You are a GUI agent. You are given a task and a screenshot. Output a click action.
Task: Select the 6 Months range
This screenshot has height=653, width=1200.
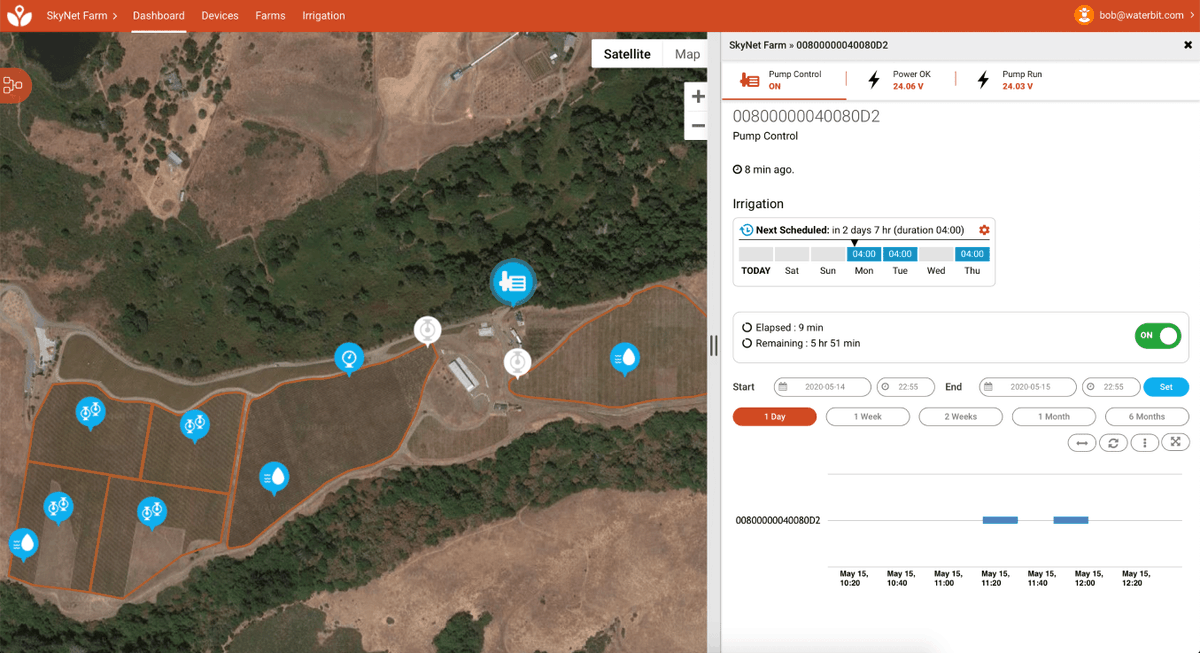(x=1147, y=417)
